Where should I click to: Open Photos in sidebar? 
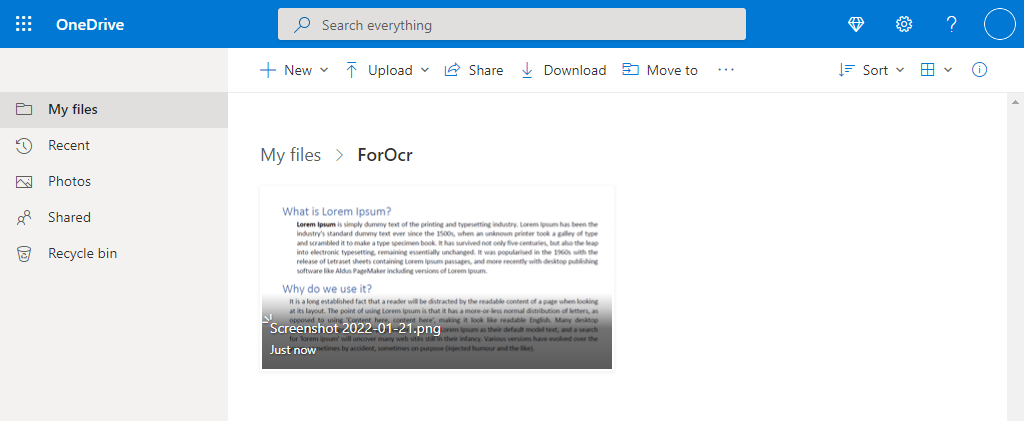(114, 181)
